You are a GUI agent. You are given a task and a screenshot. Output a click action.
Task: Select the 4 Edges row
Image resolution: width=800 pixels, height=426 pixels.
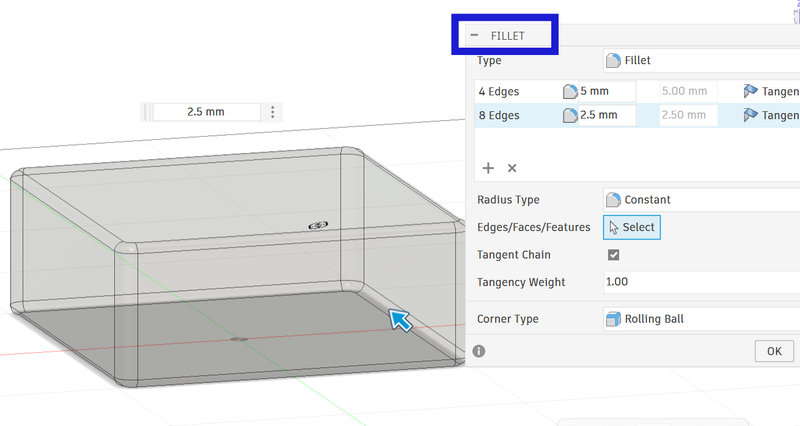(x=637, y=91)
